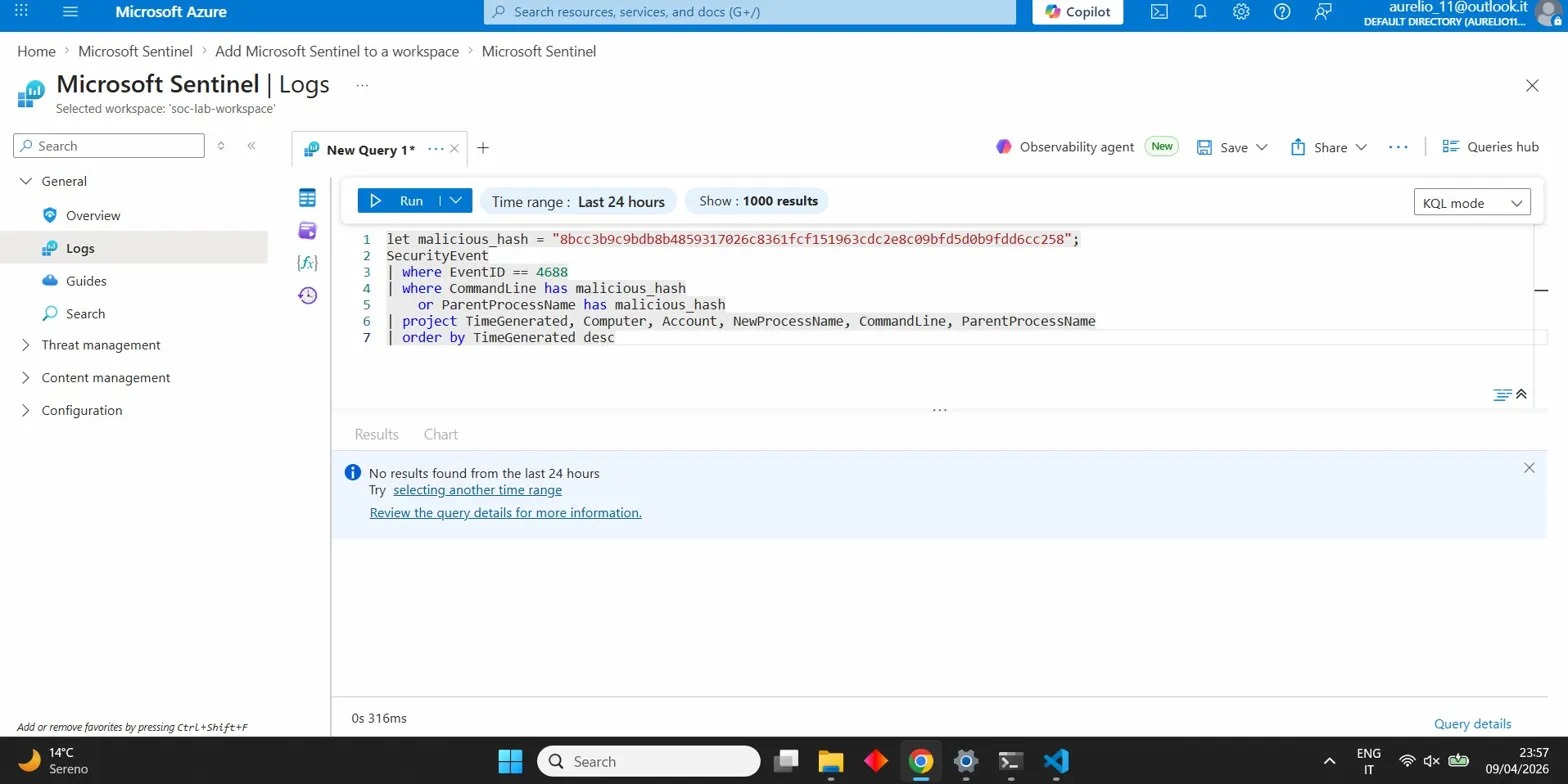This screenshot has height=784, width=1568.
Task: Open the Share dropdown
Action: point(1329,147)
